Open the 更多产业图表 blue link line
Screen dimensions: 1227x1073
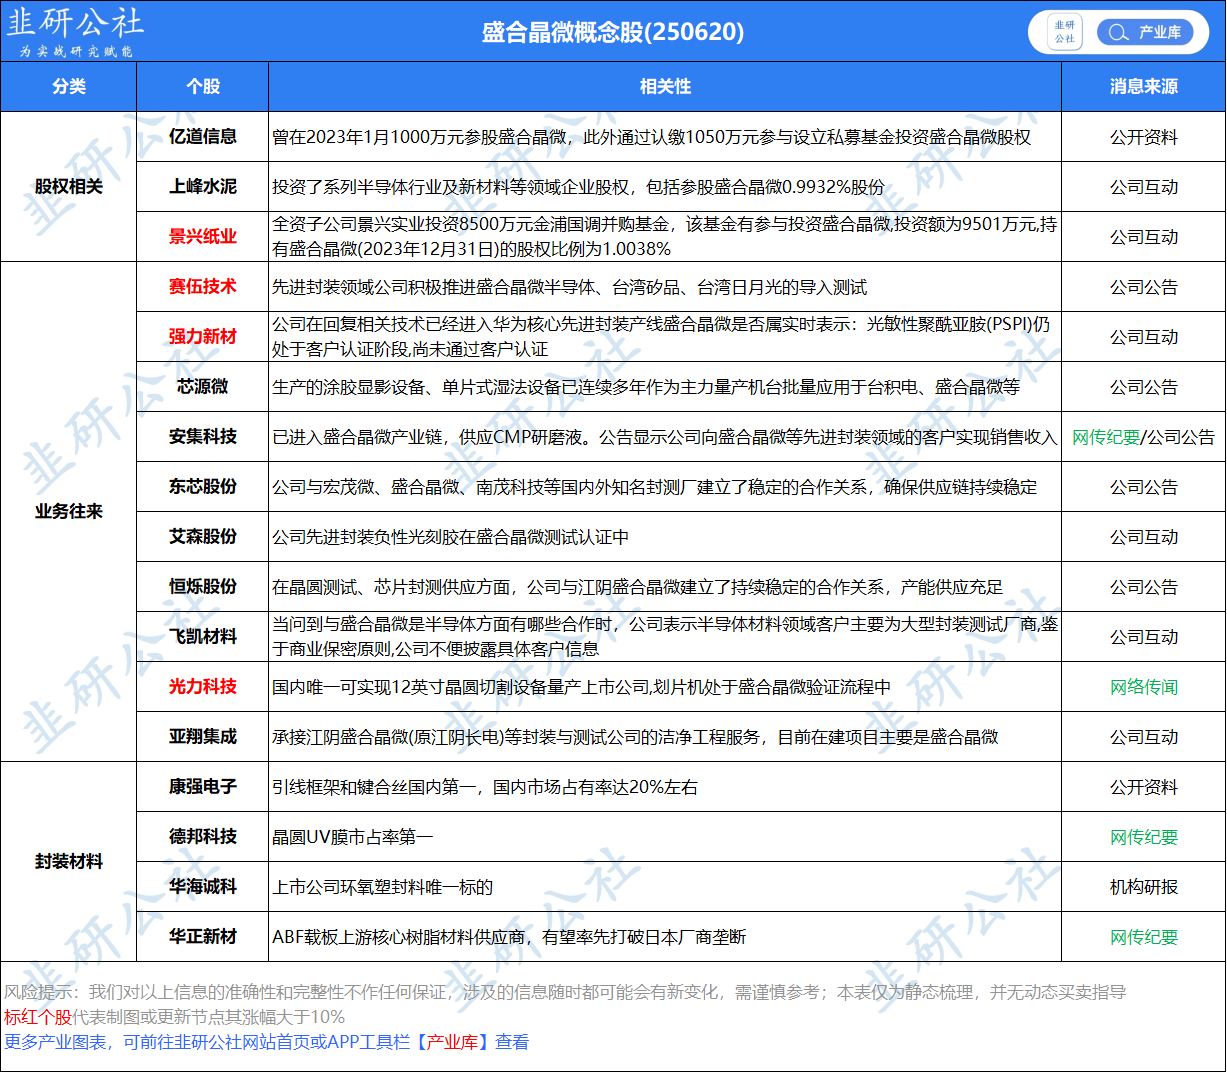click(267, 1042)
